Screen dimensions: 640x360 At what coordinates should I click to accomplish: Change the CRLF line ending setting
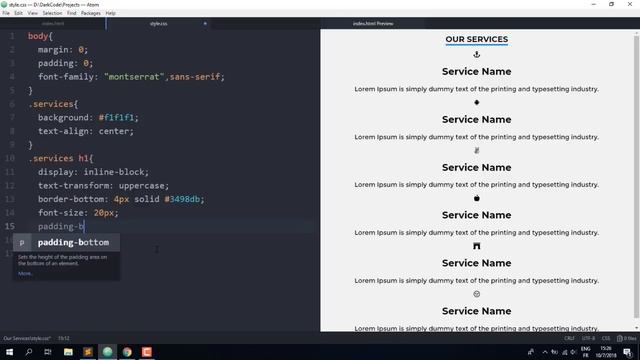(x=569, y=338)
